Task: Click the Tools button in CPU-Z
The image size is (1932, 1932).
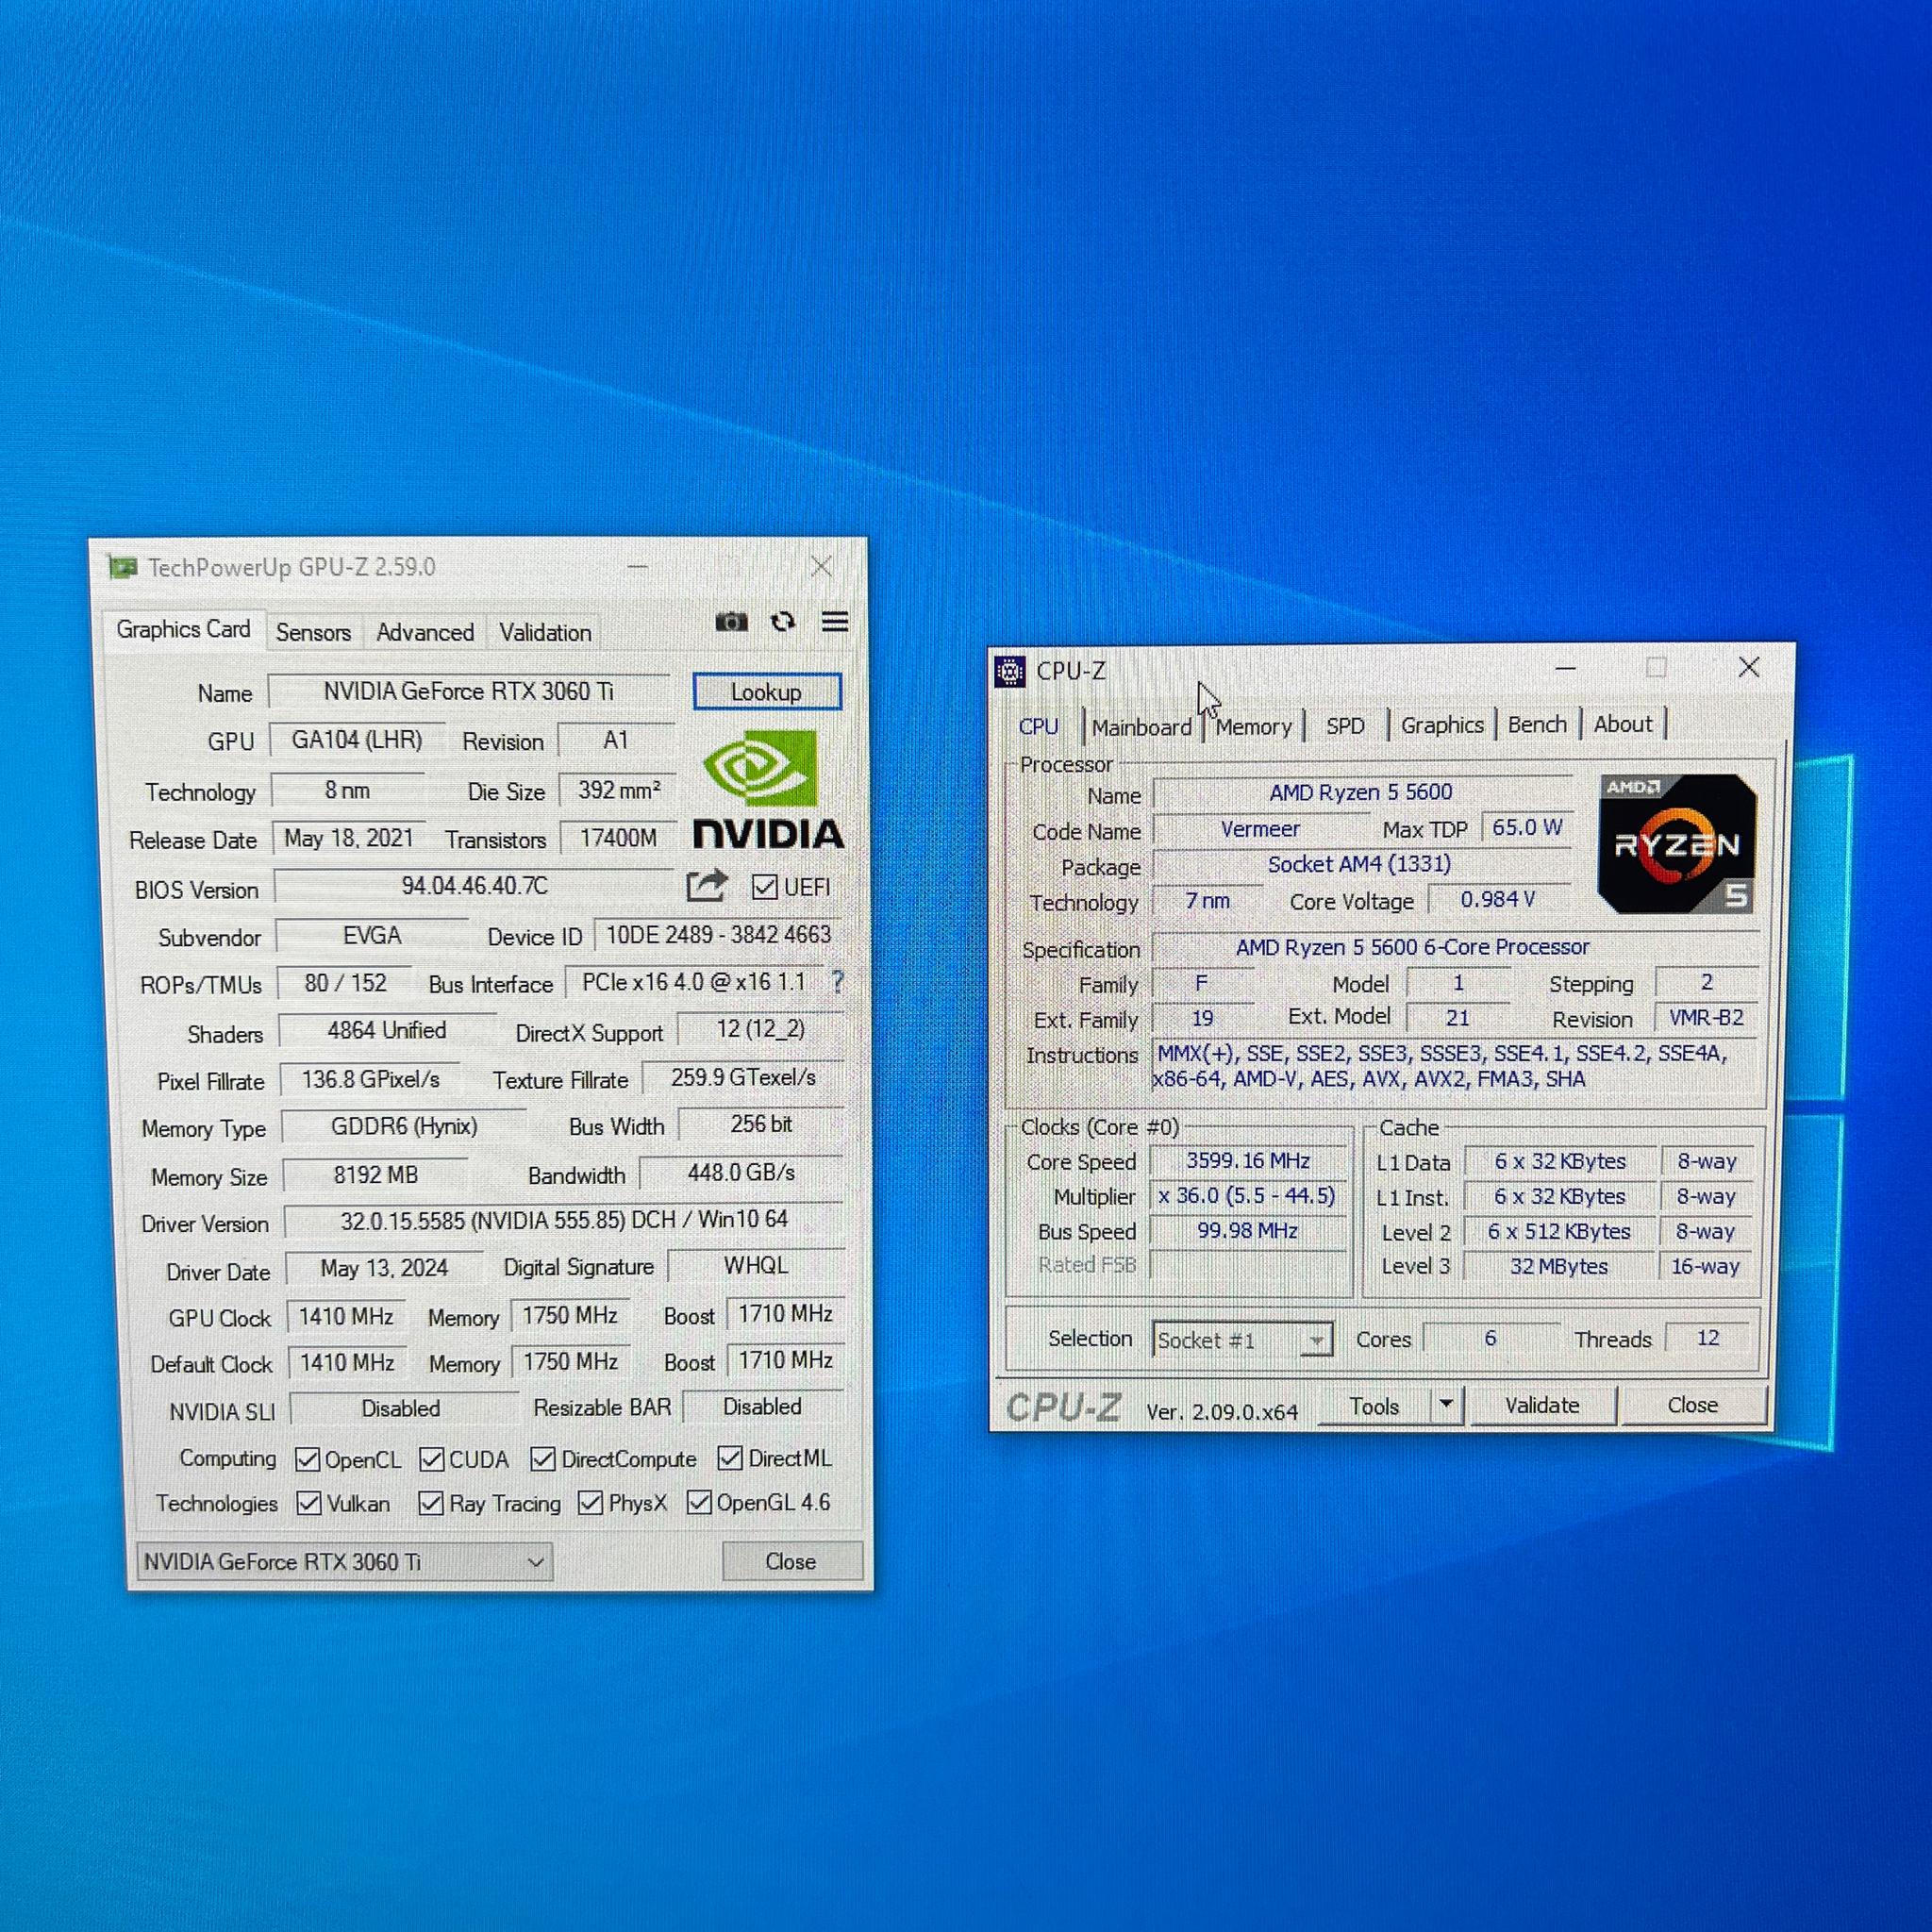Action: [x=1375, y=1406]
